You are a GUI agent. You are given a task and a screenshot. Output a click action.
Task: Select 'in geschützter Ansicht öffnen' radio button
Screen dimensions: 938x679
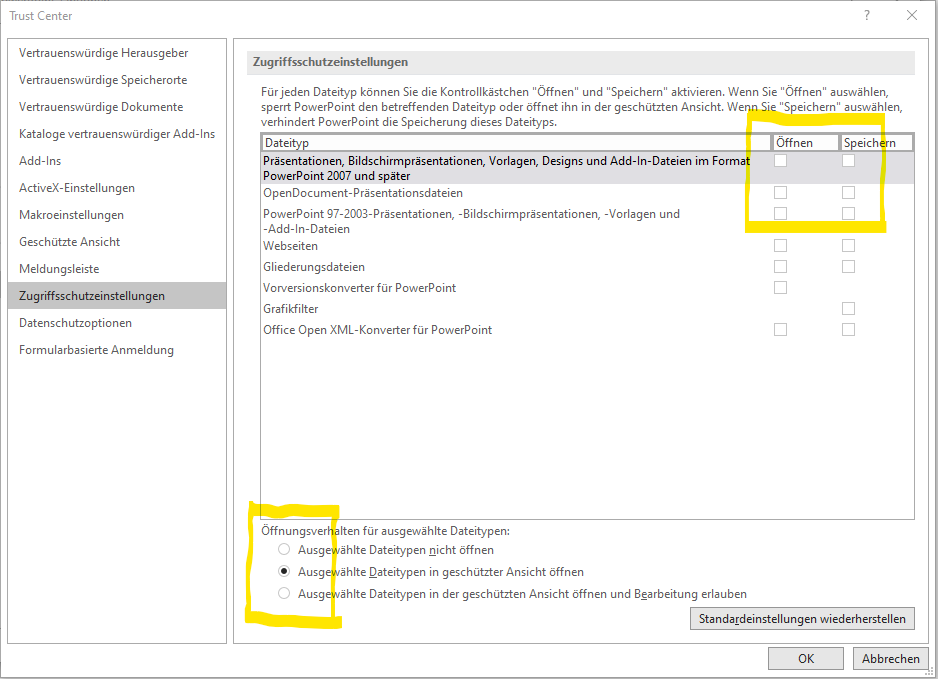coord(284,571)
